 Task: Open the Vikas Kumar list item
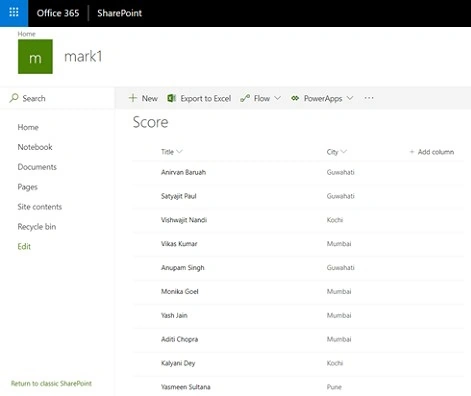[179, 244]
